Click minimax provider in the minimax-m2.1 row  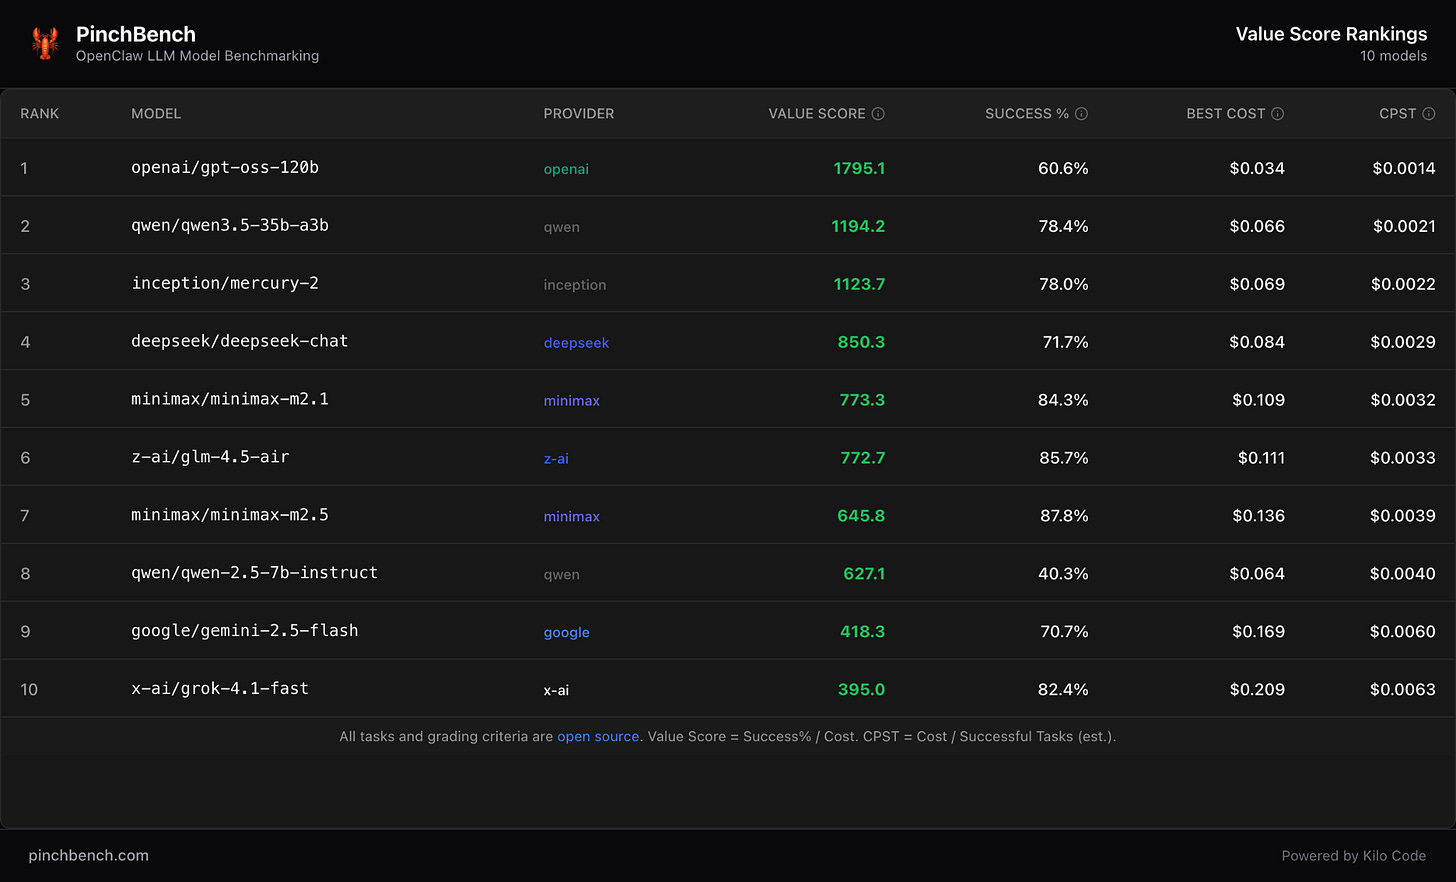[571, 401]
